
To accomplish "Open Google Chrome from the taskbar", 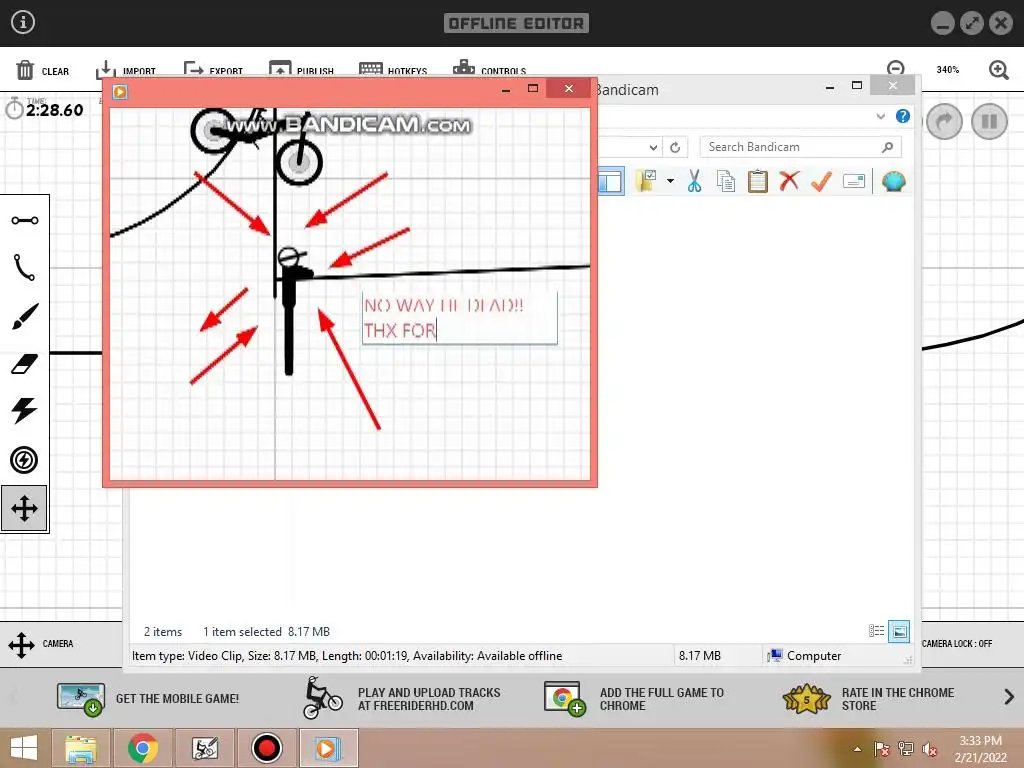I will pyautogui.click(x=142, y=748).
